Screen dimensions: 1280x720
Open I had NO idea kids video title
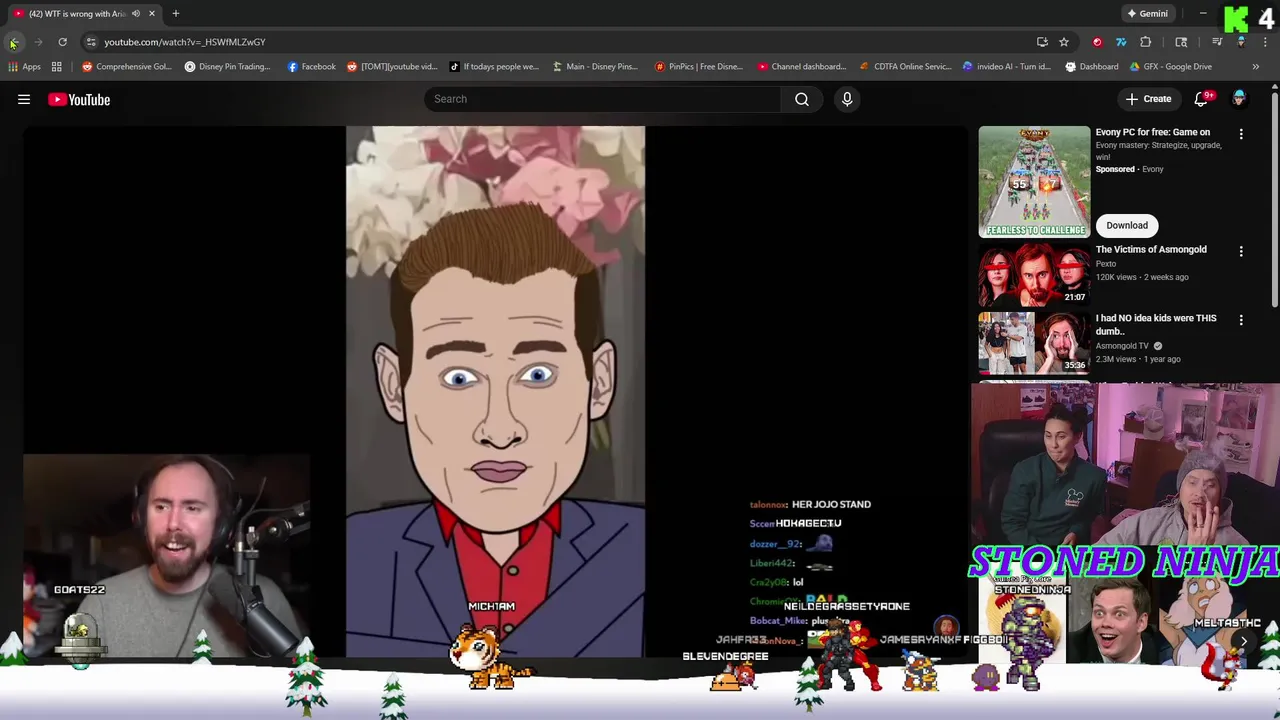pyautogui.click(x=1156, y=324)
